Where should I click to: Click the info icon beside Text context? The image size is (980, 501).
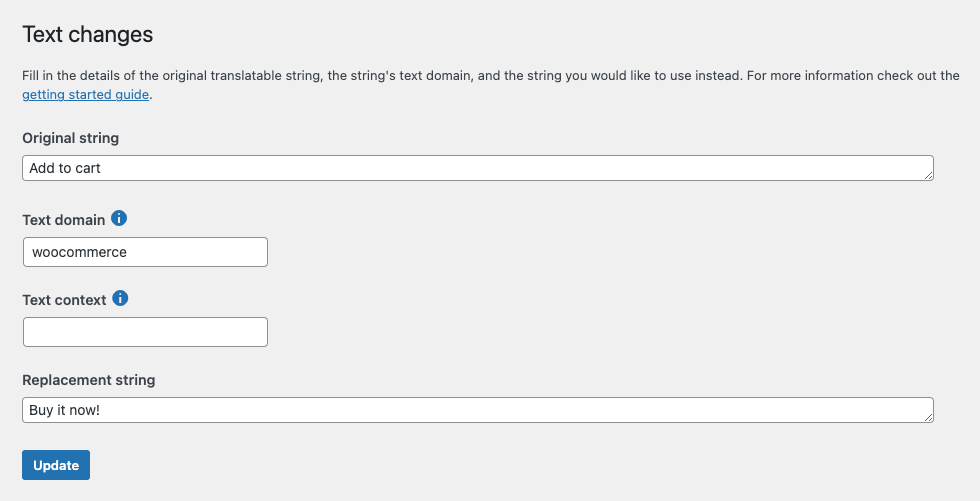coord(121,298)
